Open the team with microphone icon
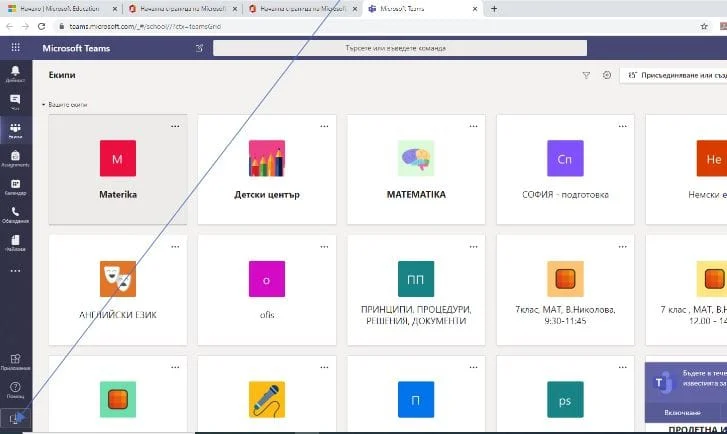The width and height of the screenshot is (727, 434). pos(267,395)
